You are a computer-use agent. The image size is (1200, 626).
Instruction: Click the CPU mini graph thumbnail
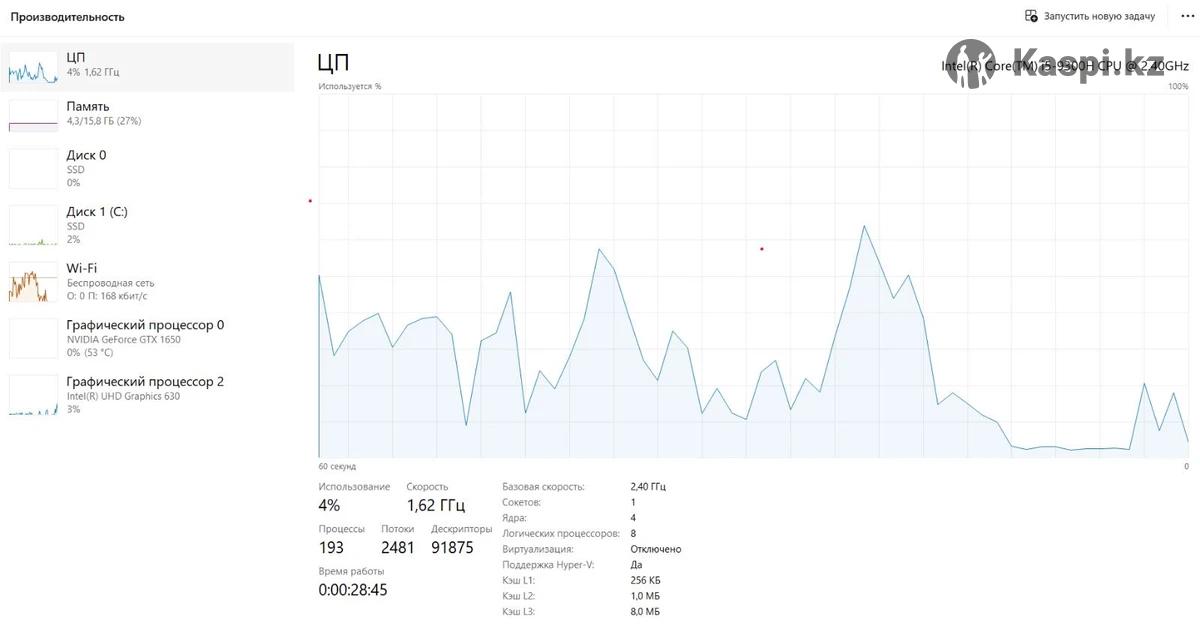click(x=33, y=67)
